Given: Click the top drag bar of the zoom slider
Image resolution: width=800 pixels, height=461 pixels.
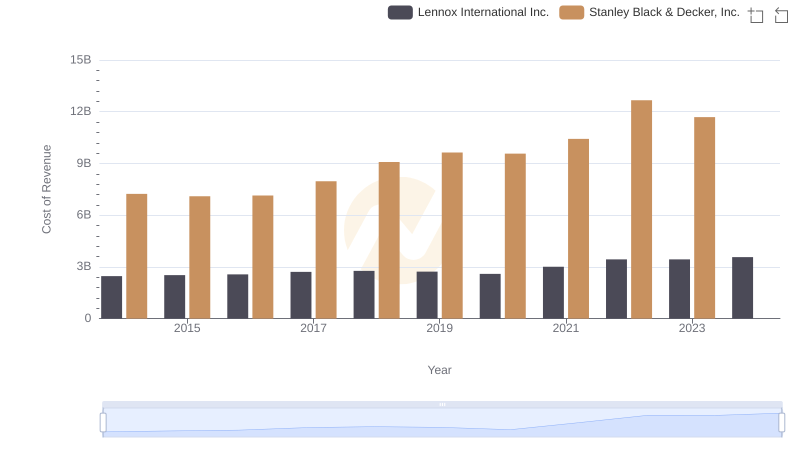Looking at the screenshot, I should click(x=442, y=404).
